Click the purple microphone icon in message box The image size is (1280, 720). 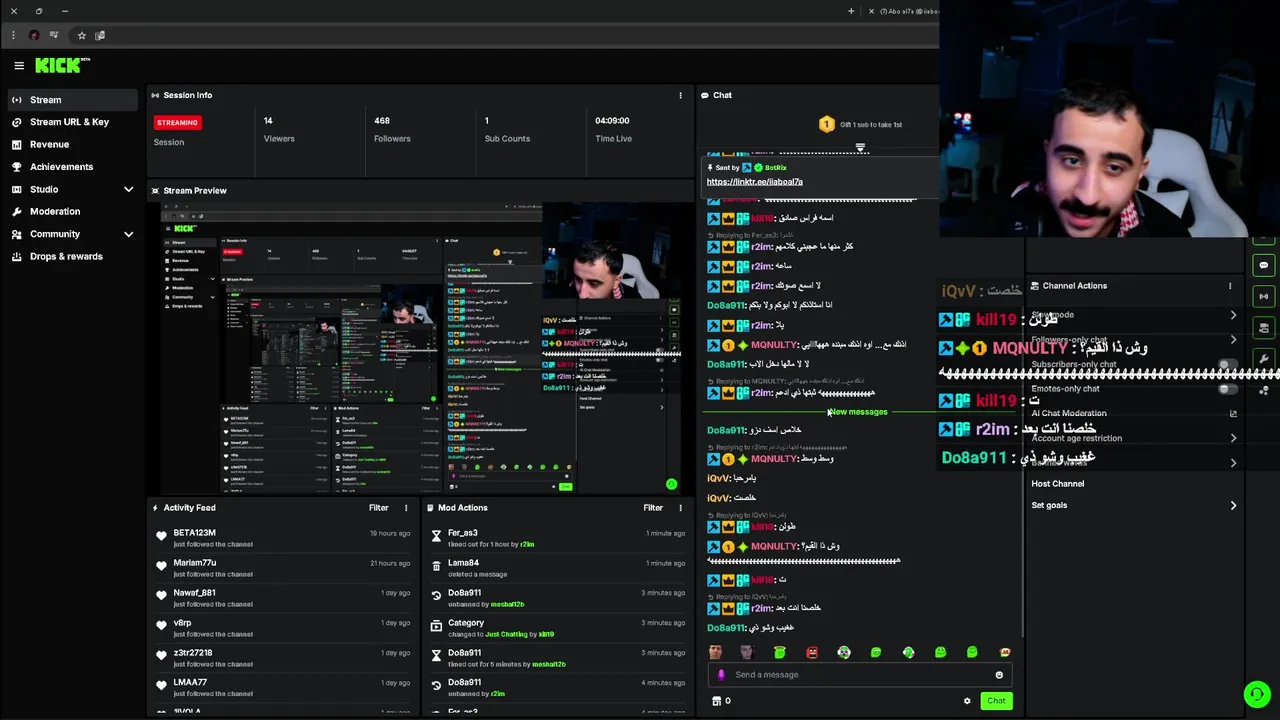(721, 674)
